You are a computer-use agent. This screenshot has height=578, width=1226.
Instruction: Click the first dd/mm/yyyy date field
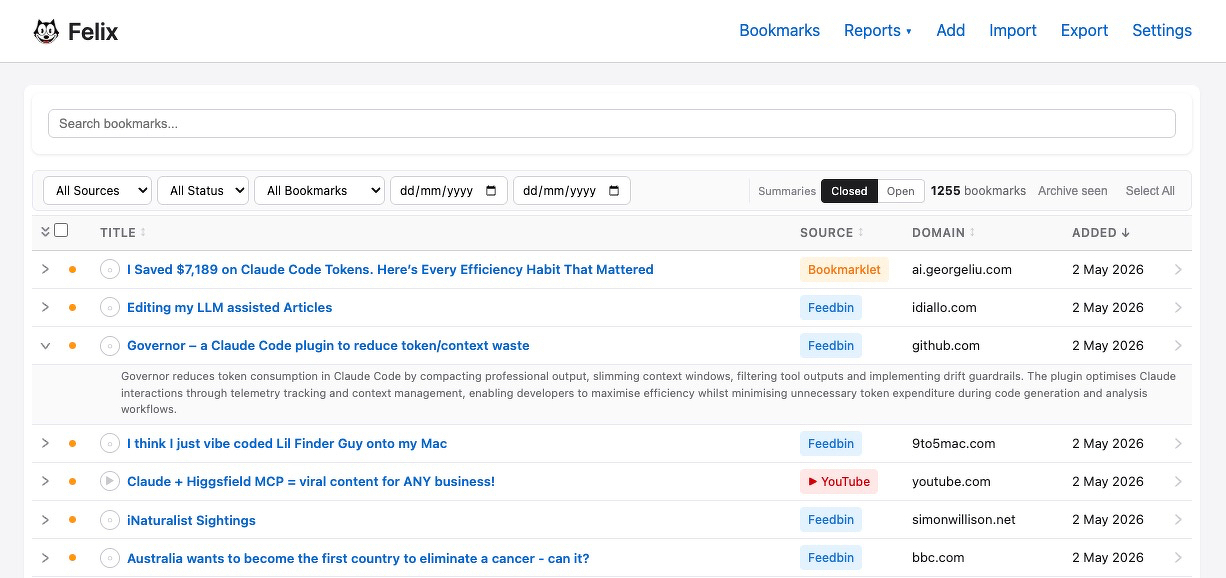point(450,190)
